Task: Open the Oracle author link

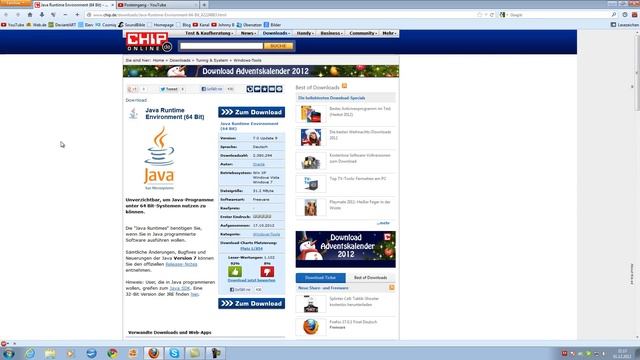Action: coord(258,164)
